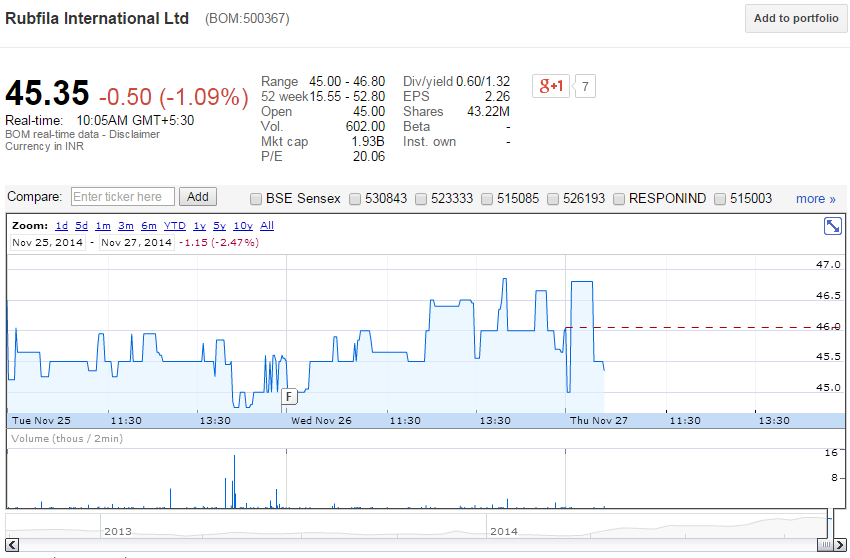The width and height of the screenshot is (850, 558).
Task: Open the more » comparisons link
Action: [x=816, y=199]
